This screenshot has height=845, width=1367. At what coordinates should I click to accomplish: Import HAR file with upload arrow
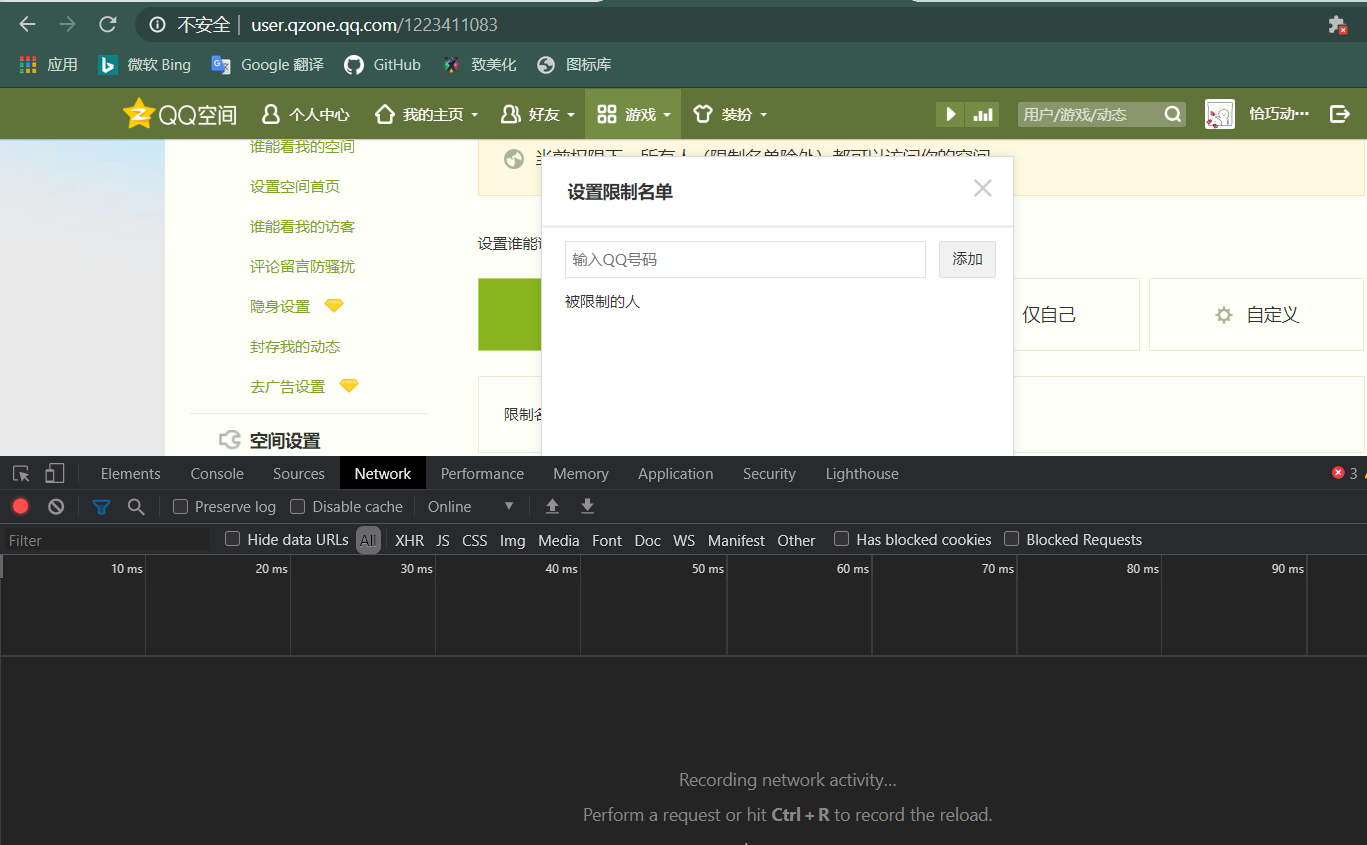552,506
